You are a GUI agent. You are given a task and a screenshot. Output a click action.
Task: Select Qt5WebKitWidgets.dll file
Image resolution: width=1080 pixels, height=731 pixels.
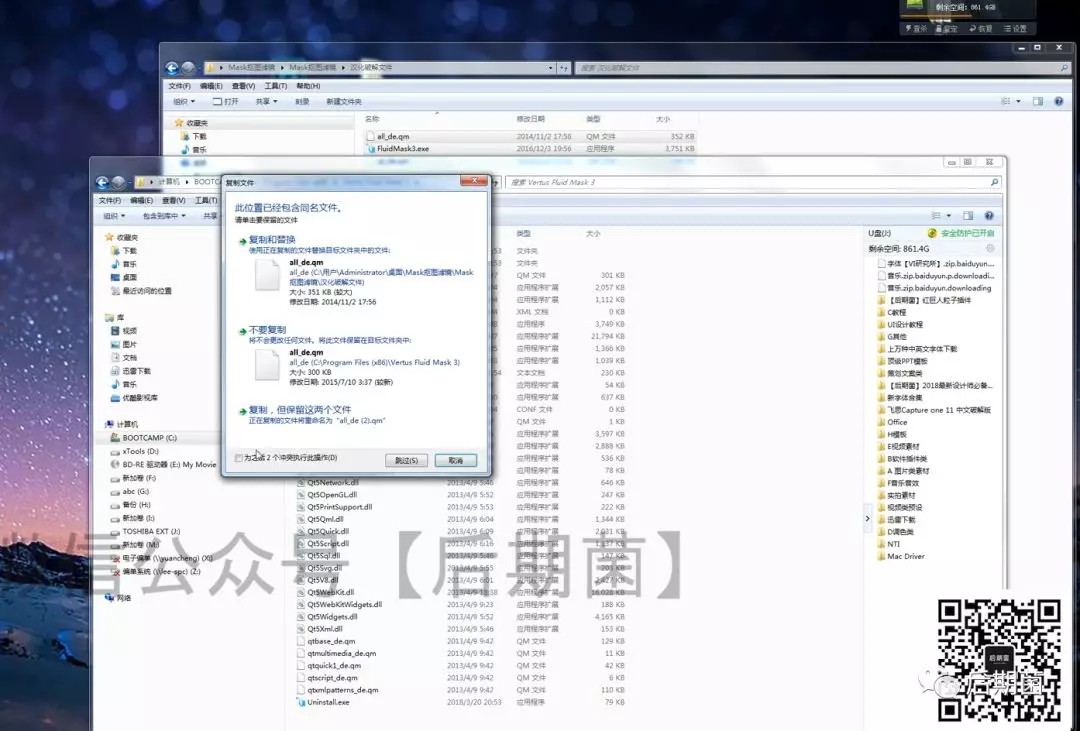344,604
